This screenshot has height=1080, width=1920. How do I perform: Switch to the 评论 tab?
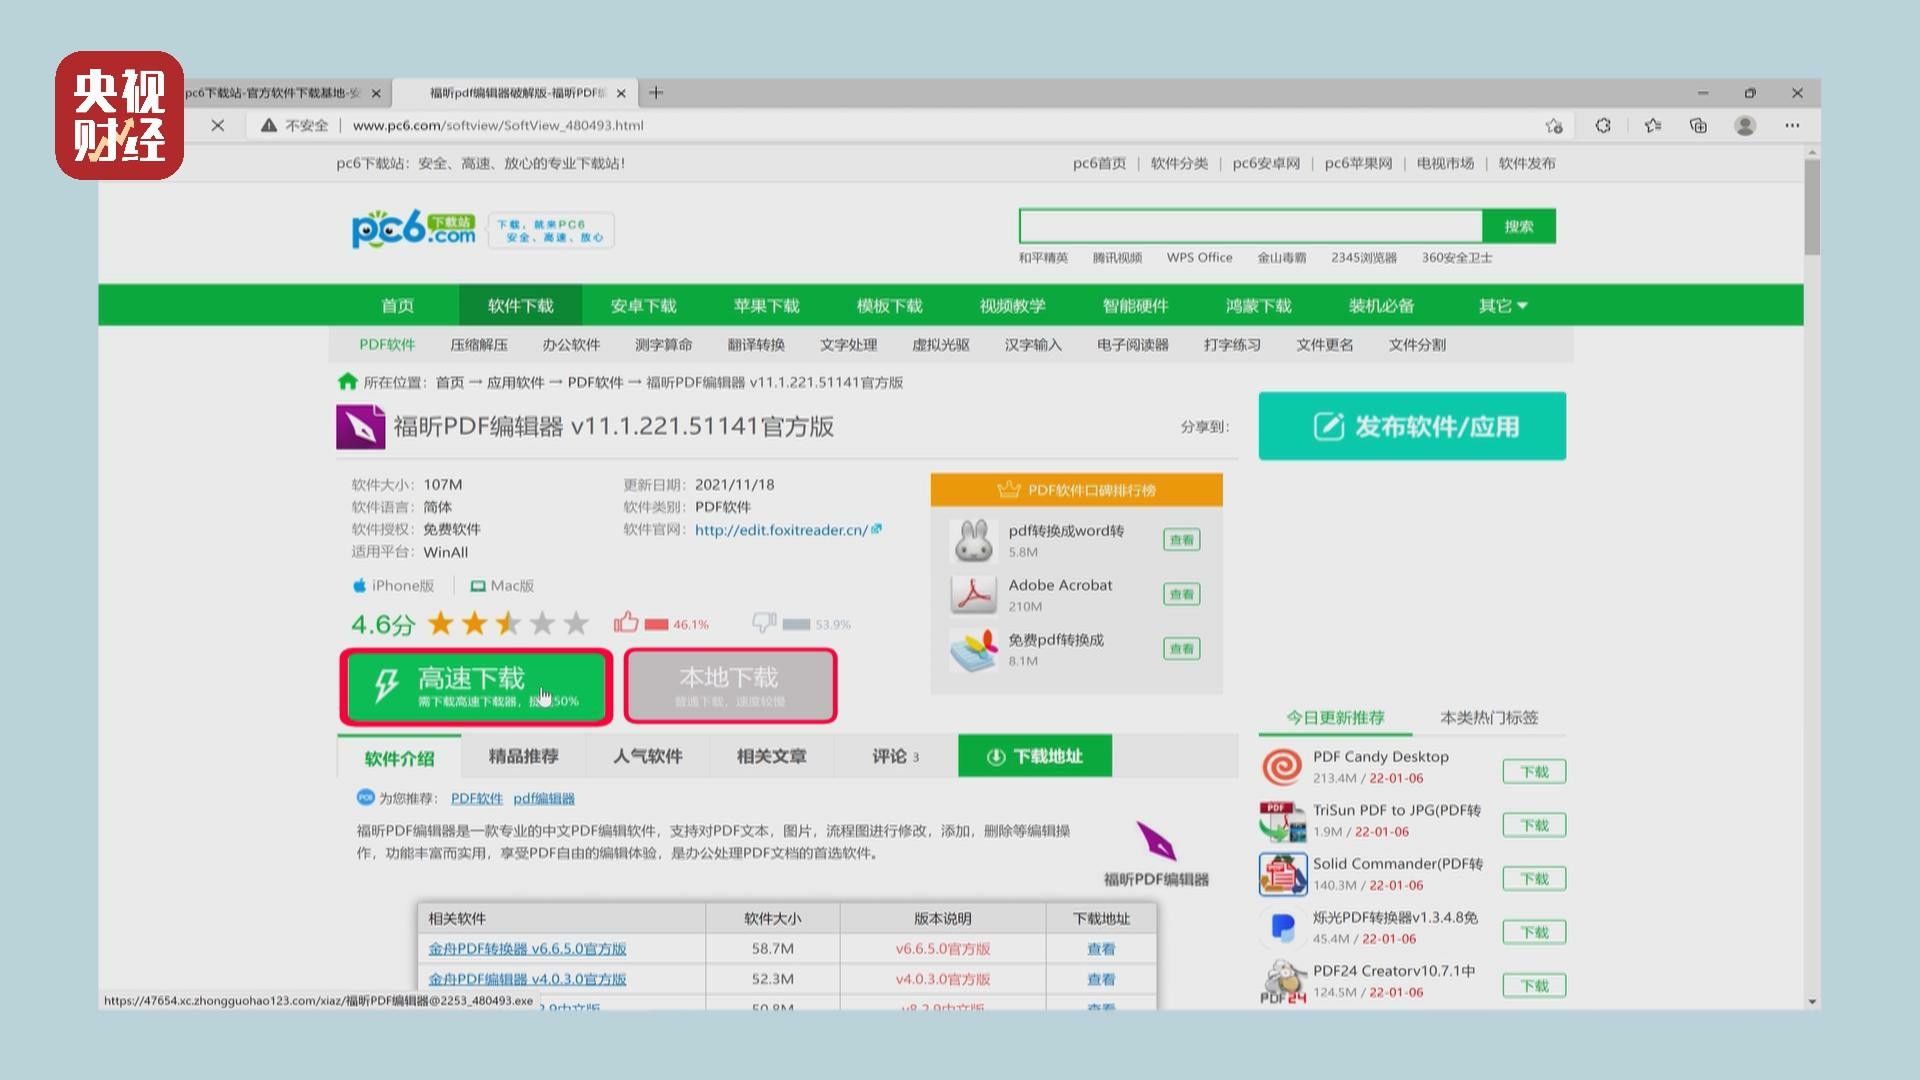click(x=895, y=757)
